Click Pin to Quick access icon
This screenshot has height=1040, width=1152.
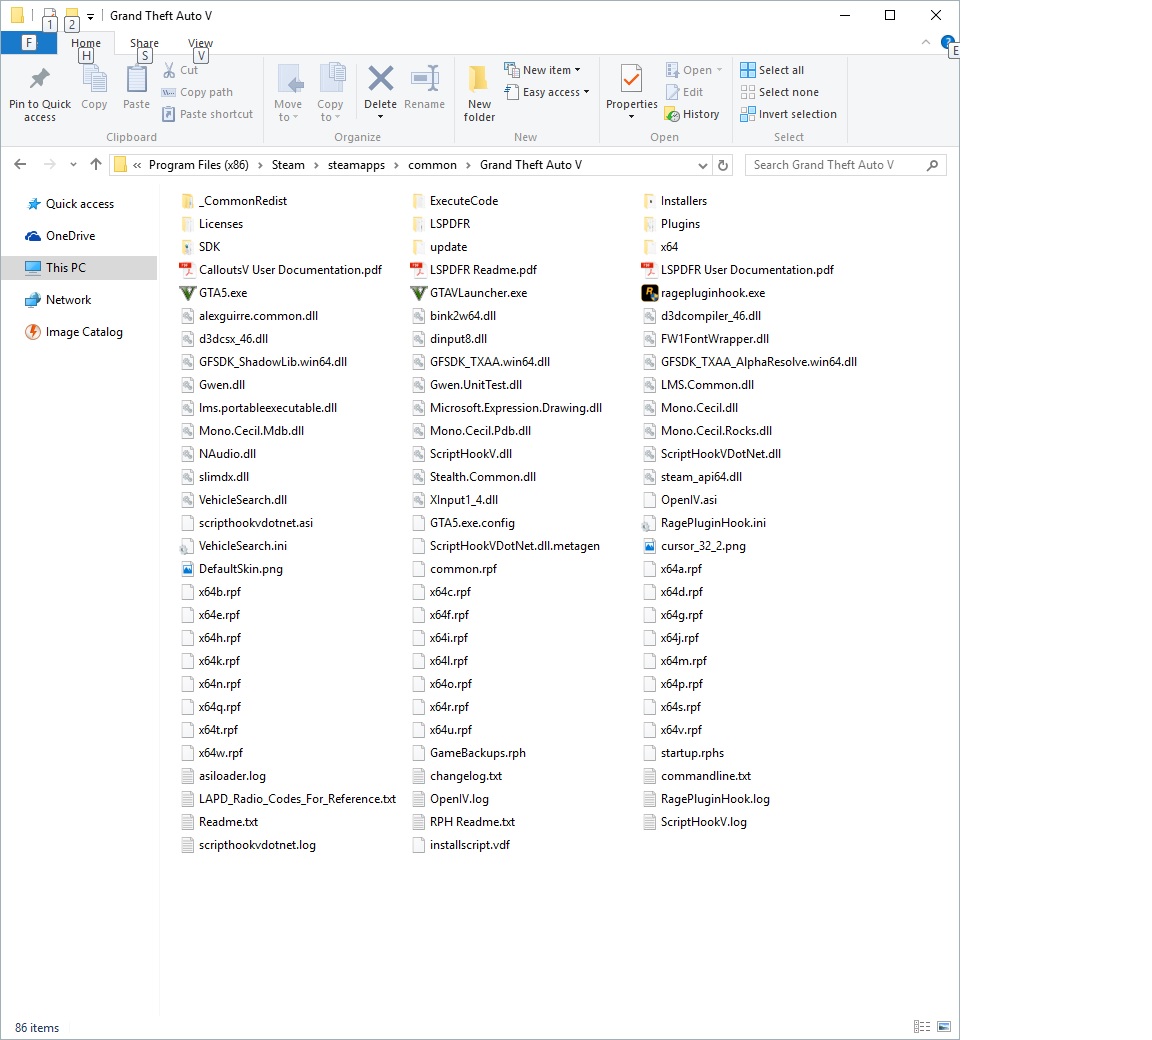[x=40, y=79]
